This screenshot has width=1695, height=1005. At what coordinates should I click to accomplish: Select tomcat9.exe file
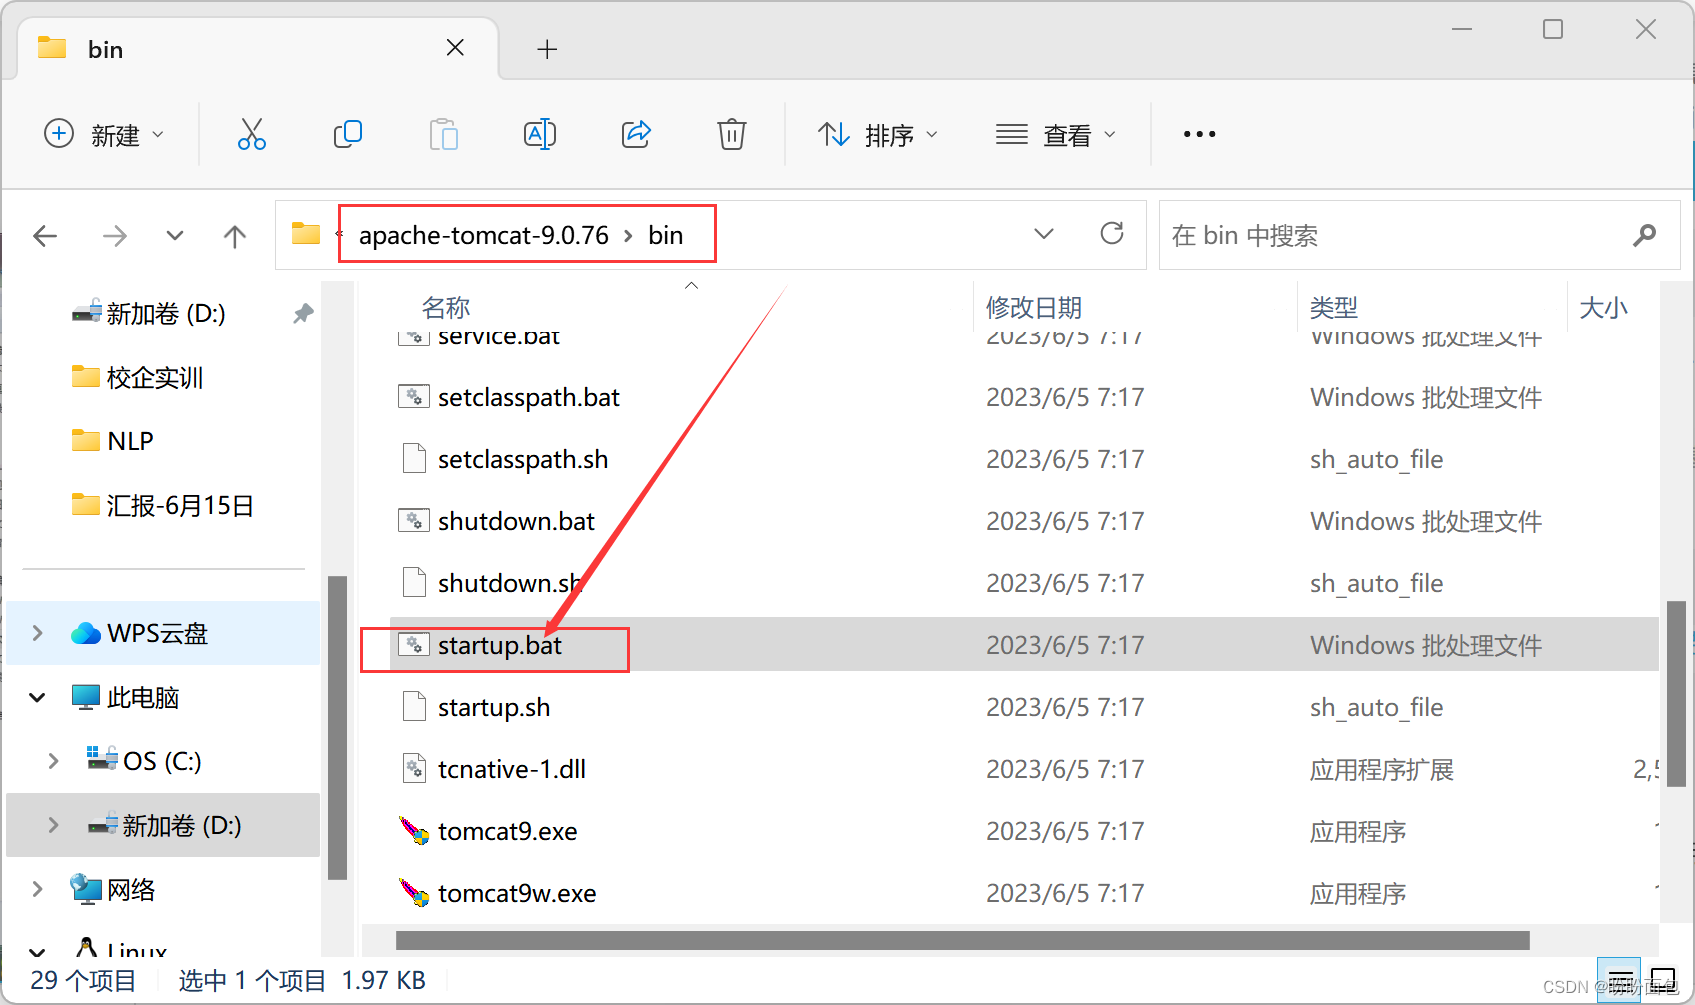tap(508, 831)
